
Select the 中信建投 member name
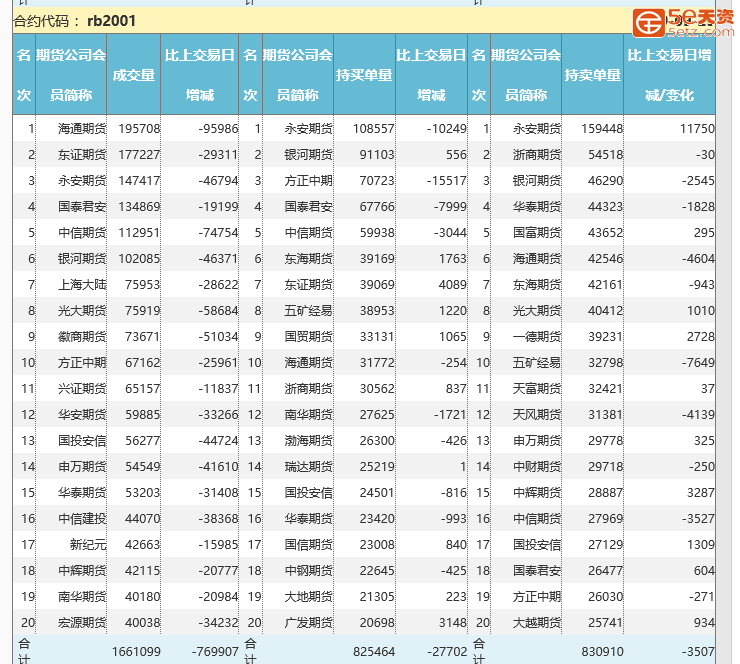click(82, 519)
